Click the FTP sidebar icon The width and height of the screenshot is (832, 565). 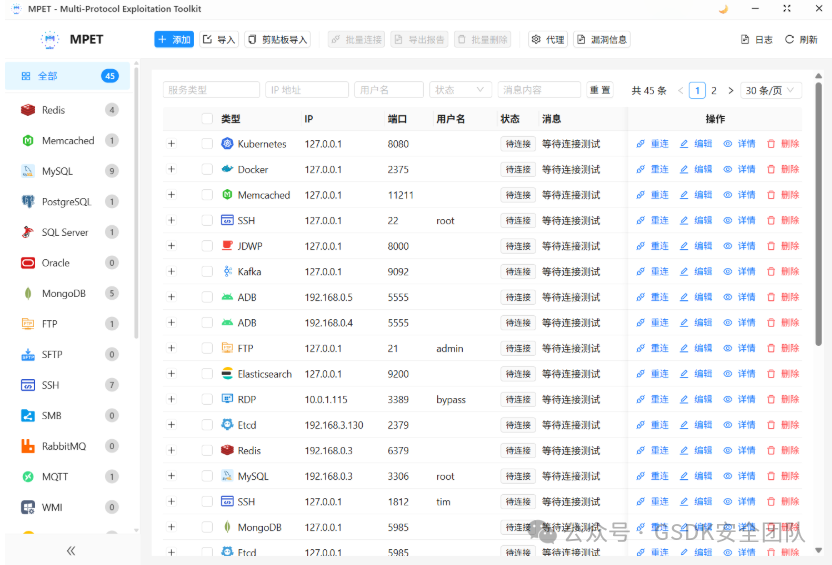[x=28, y=324]
